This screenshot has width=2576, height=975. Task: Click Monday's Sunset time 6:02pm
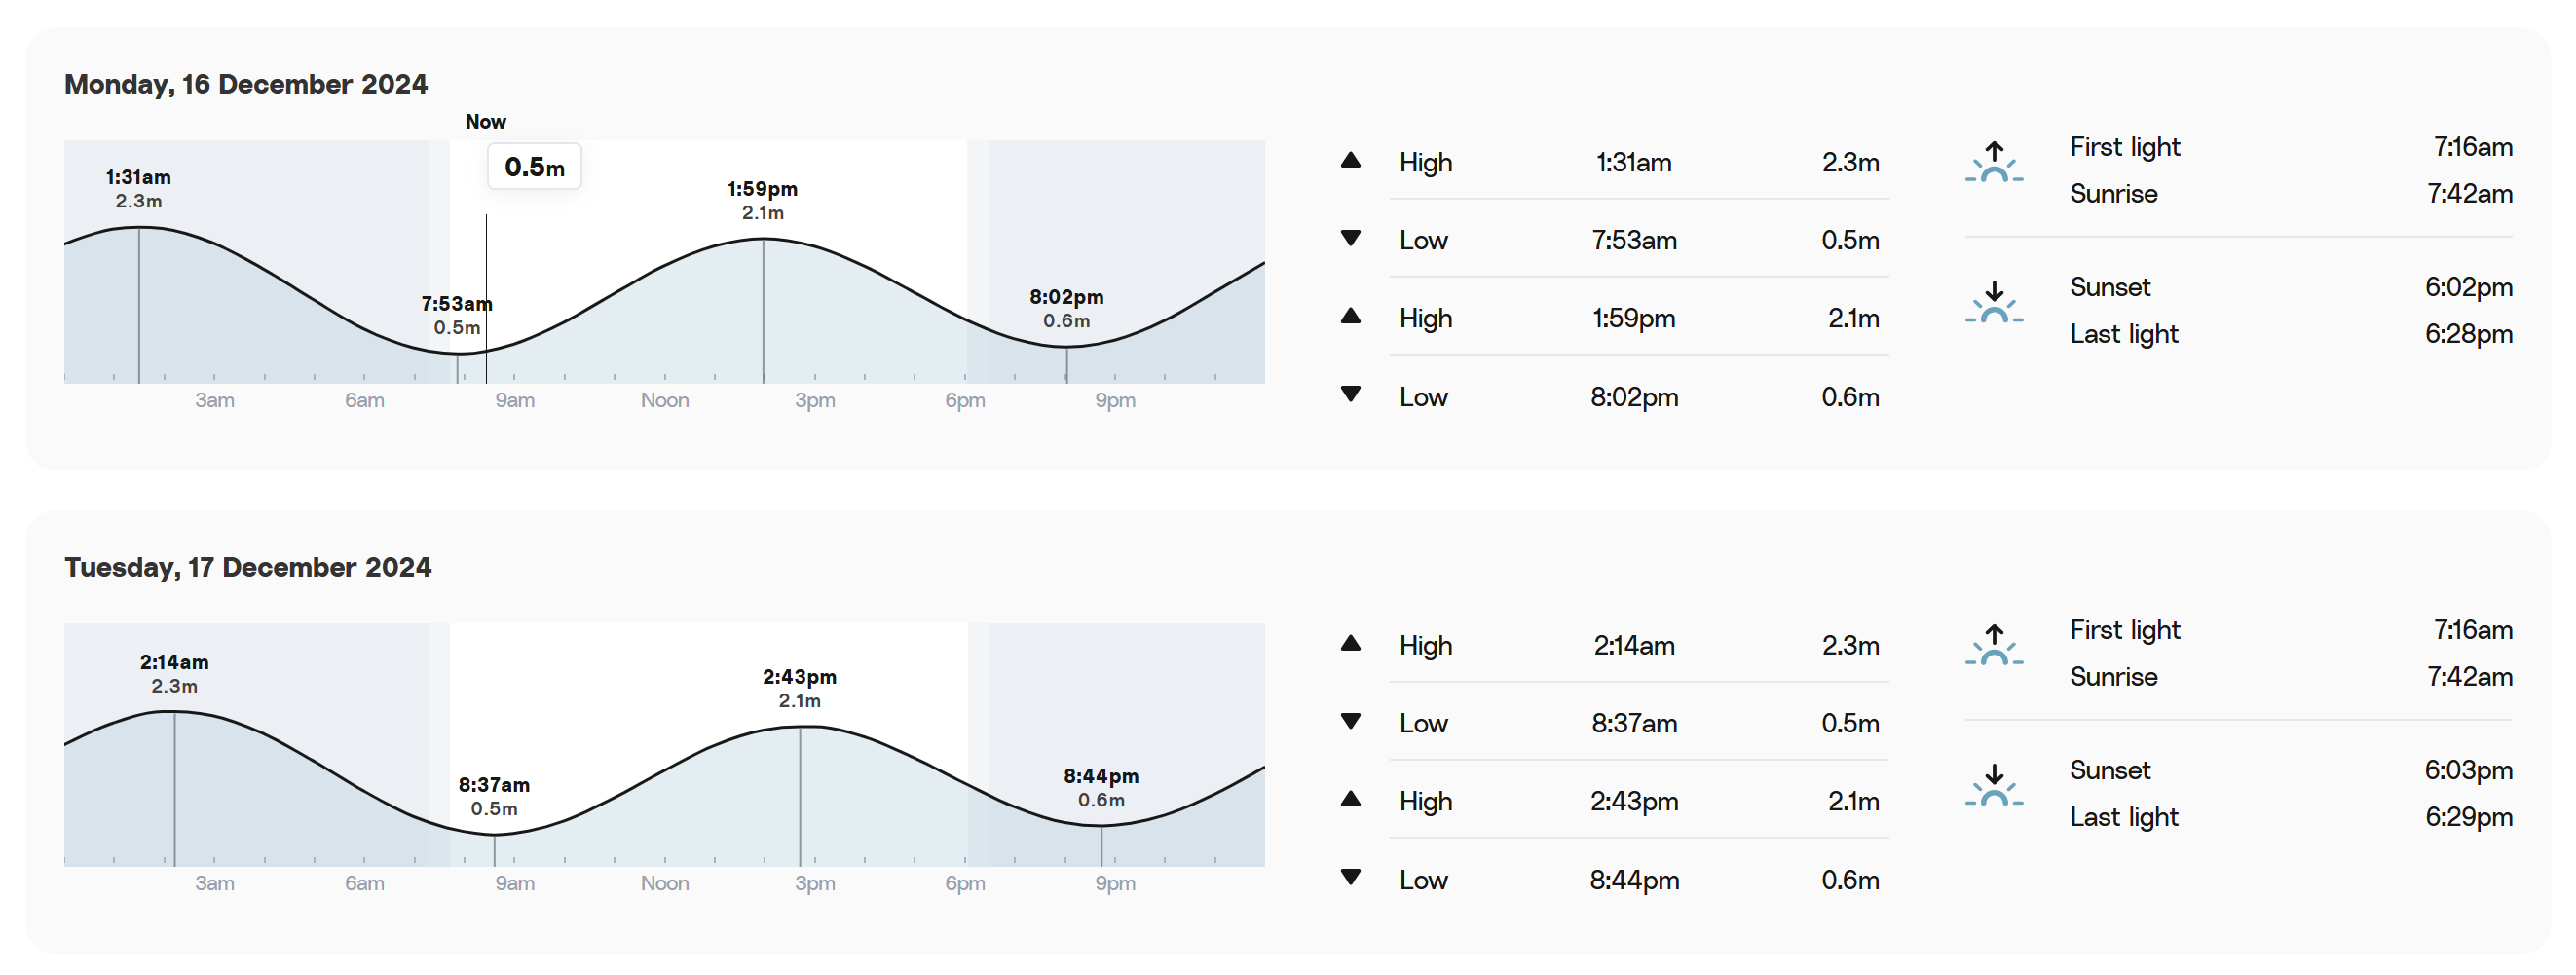[2468, 287]
